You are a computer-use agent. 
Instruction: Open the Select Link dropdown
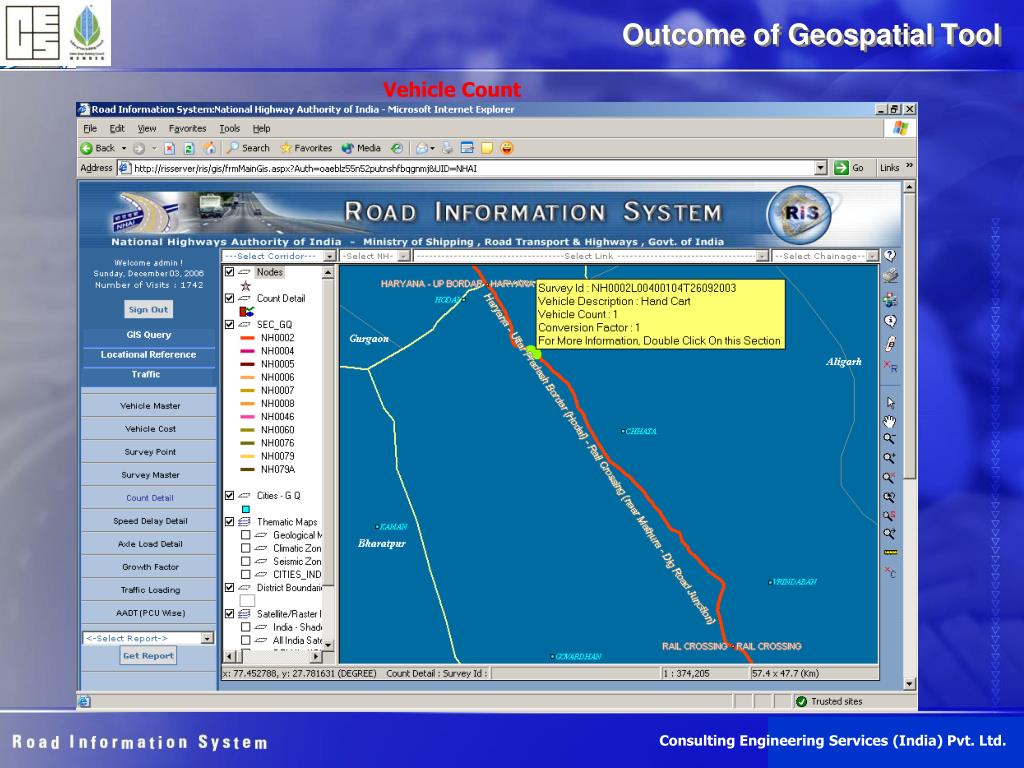[762, 256]
